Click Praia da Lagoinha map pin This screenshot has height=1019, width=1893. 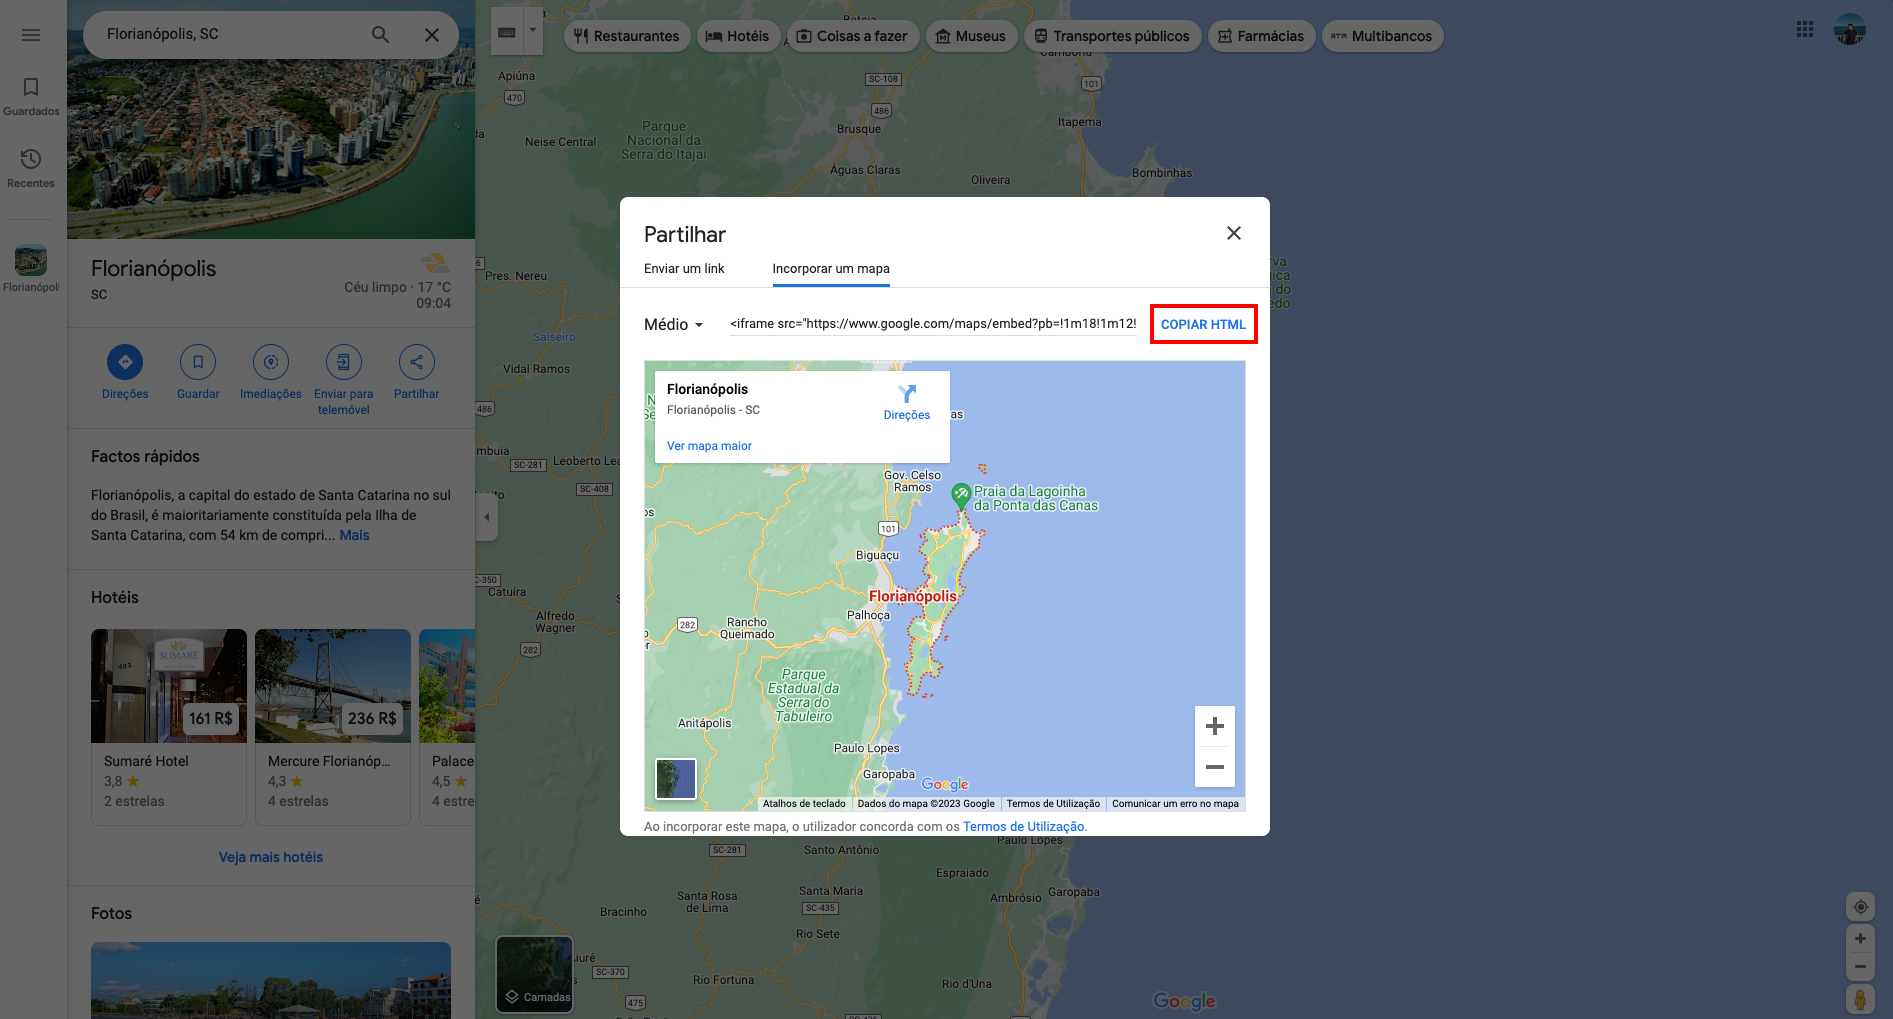pyautogui.click(x=961, y=495)
